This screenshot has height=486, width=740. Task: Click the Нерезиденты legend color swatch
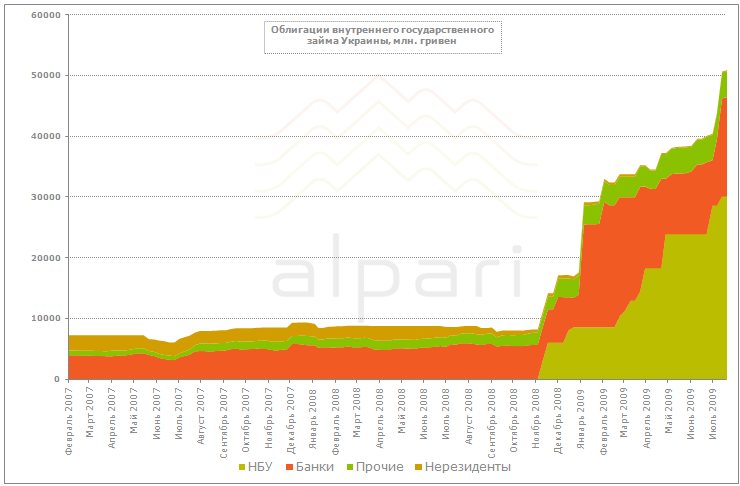(x=418, y=468)
